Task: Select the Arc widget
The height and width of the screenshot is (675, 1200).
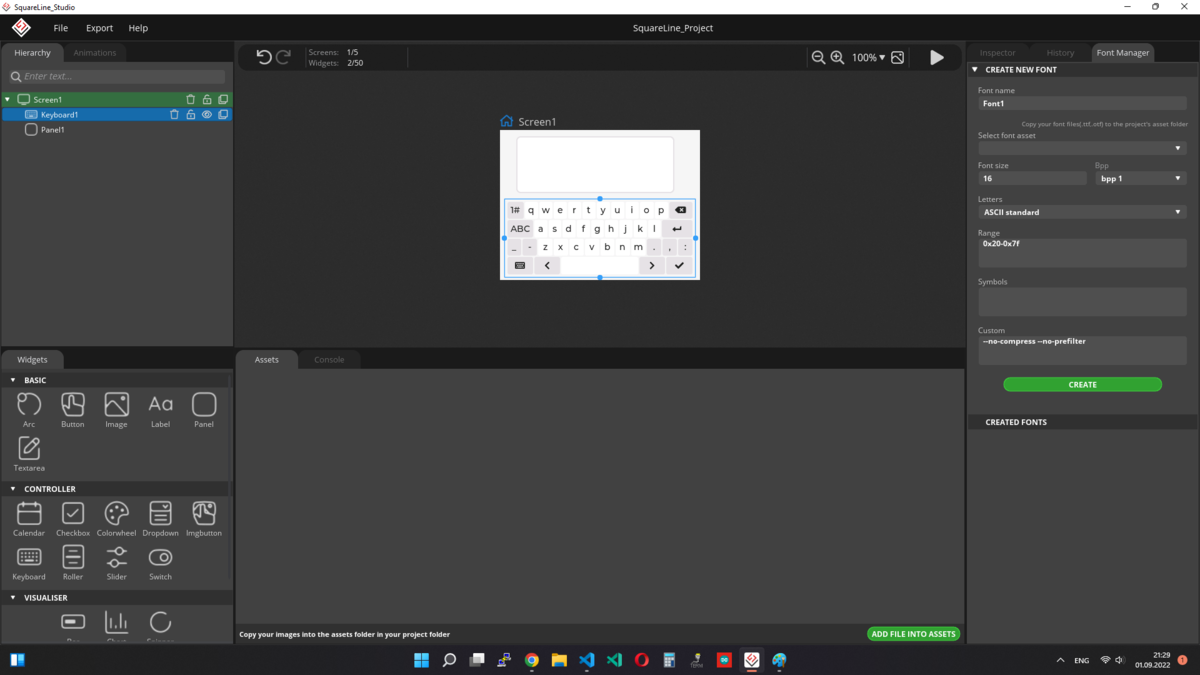Action: pos(29,410)
